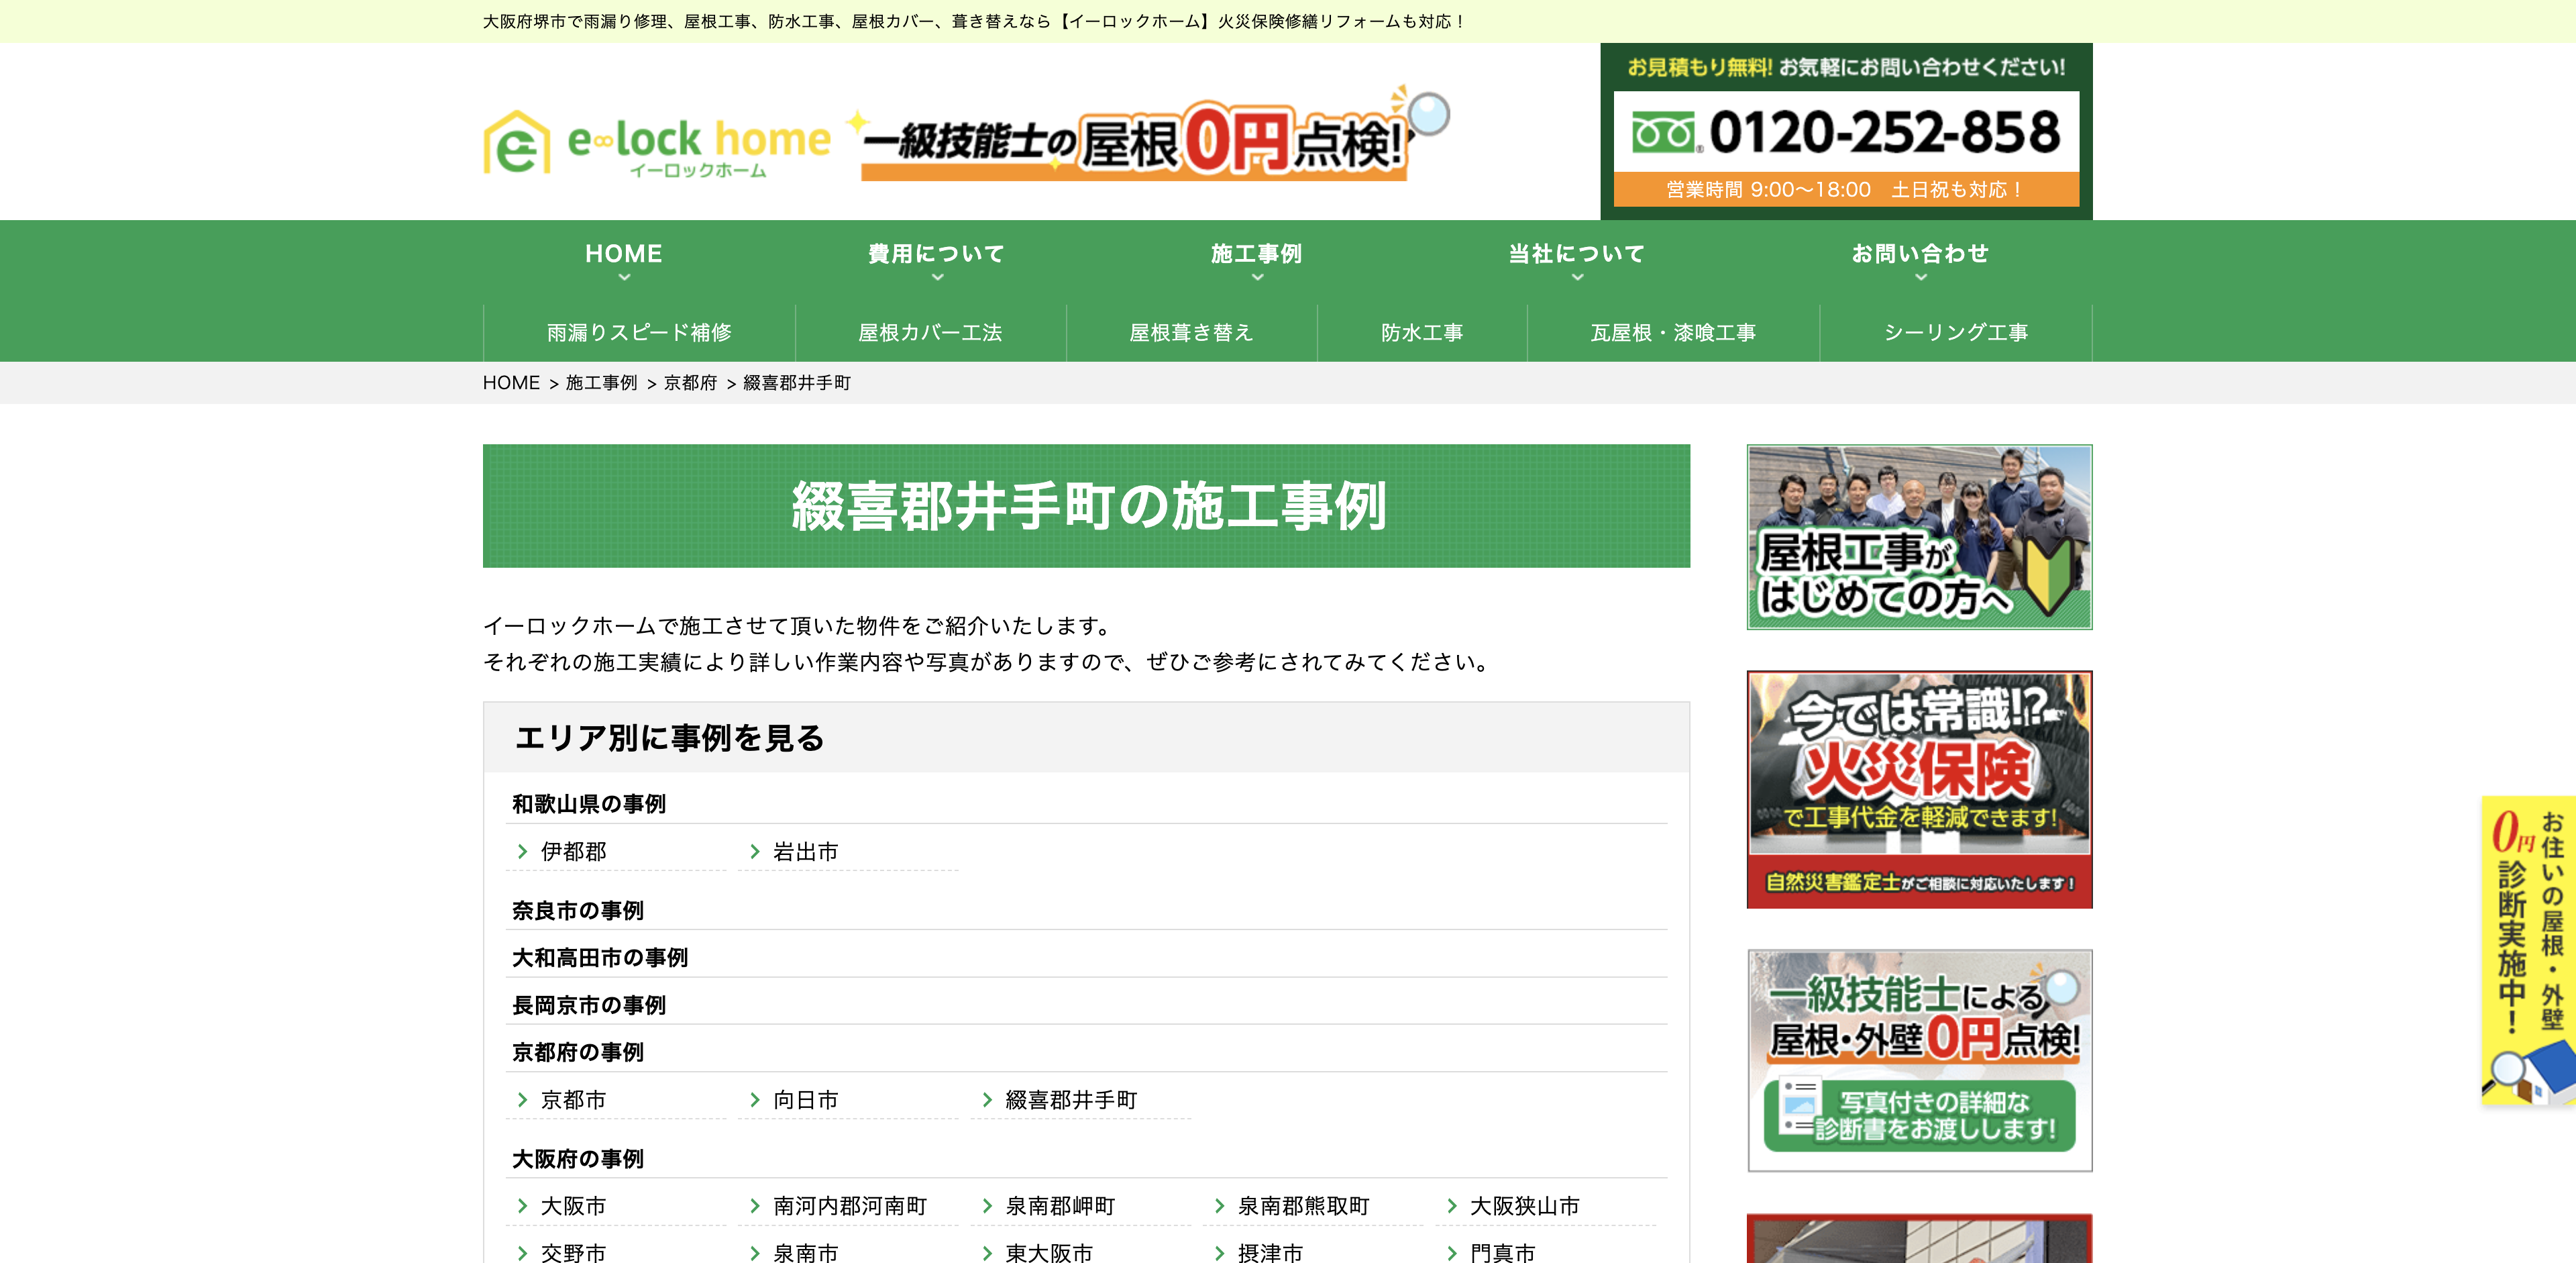Select 防水工事 in the sub-navigation
The image size is (2576, 1263).
coord(1422,333)
